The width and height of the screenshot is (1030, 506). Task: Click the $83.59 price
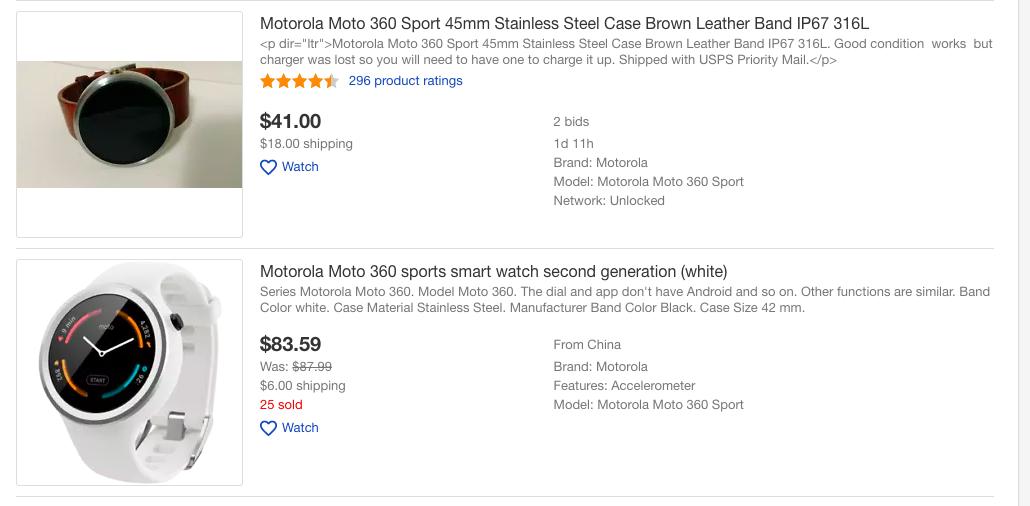click(290, 345)
